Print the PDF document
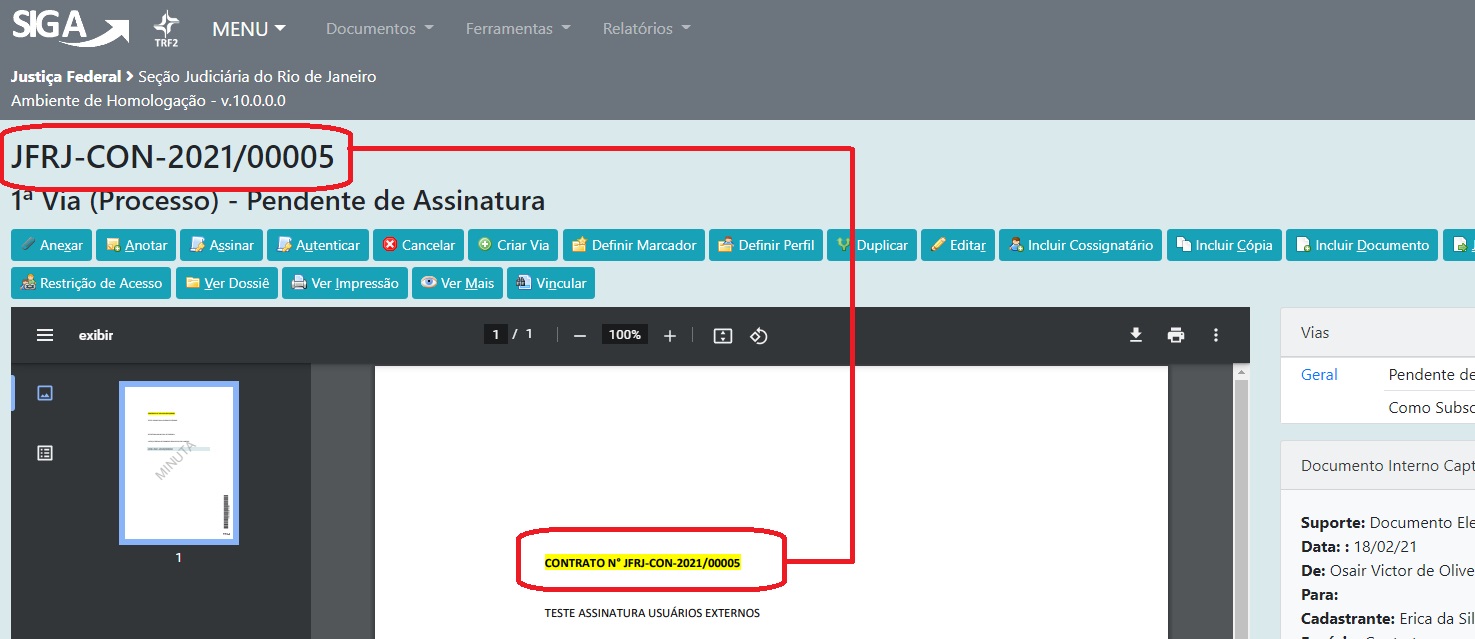The image size is (1475, 639). tap(1176, 335)
